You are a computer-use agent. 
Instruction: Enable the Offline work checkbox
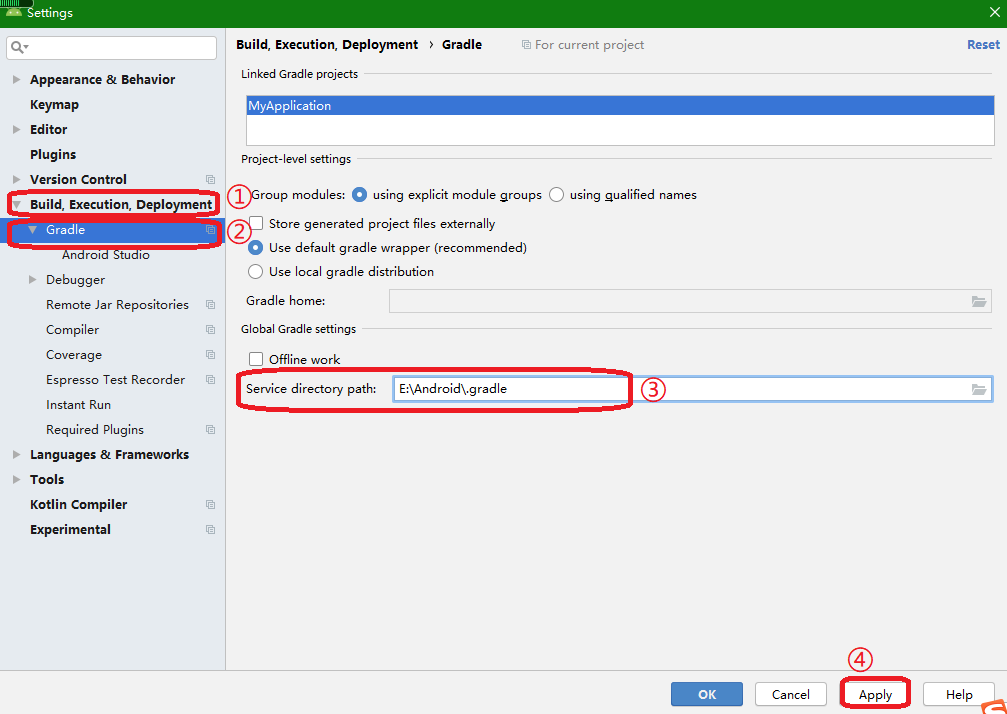click(x=256, y=360)
